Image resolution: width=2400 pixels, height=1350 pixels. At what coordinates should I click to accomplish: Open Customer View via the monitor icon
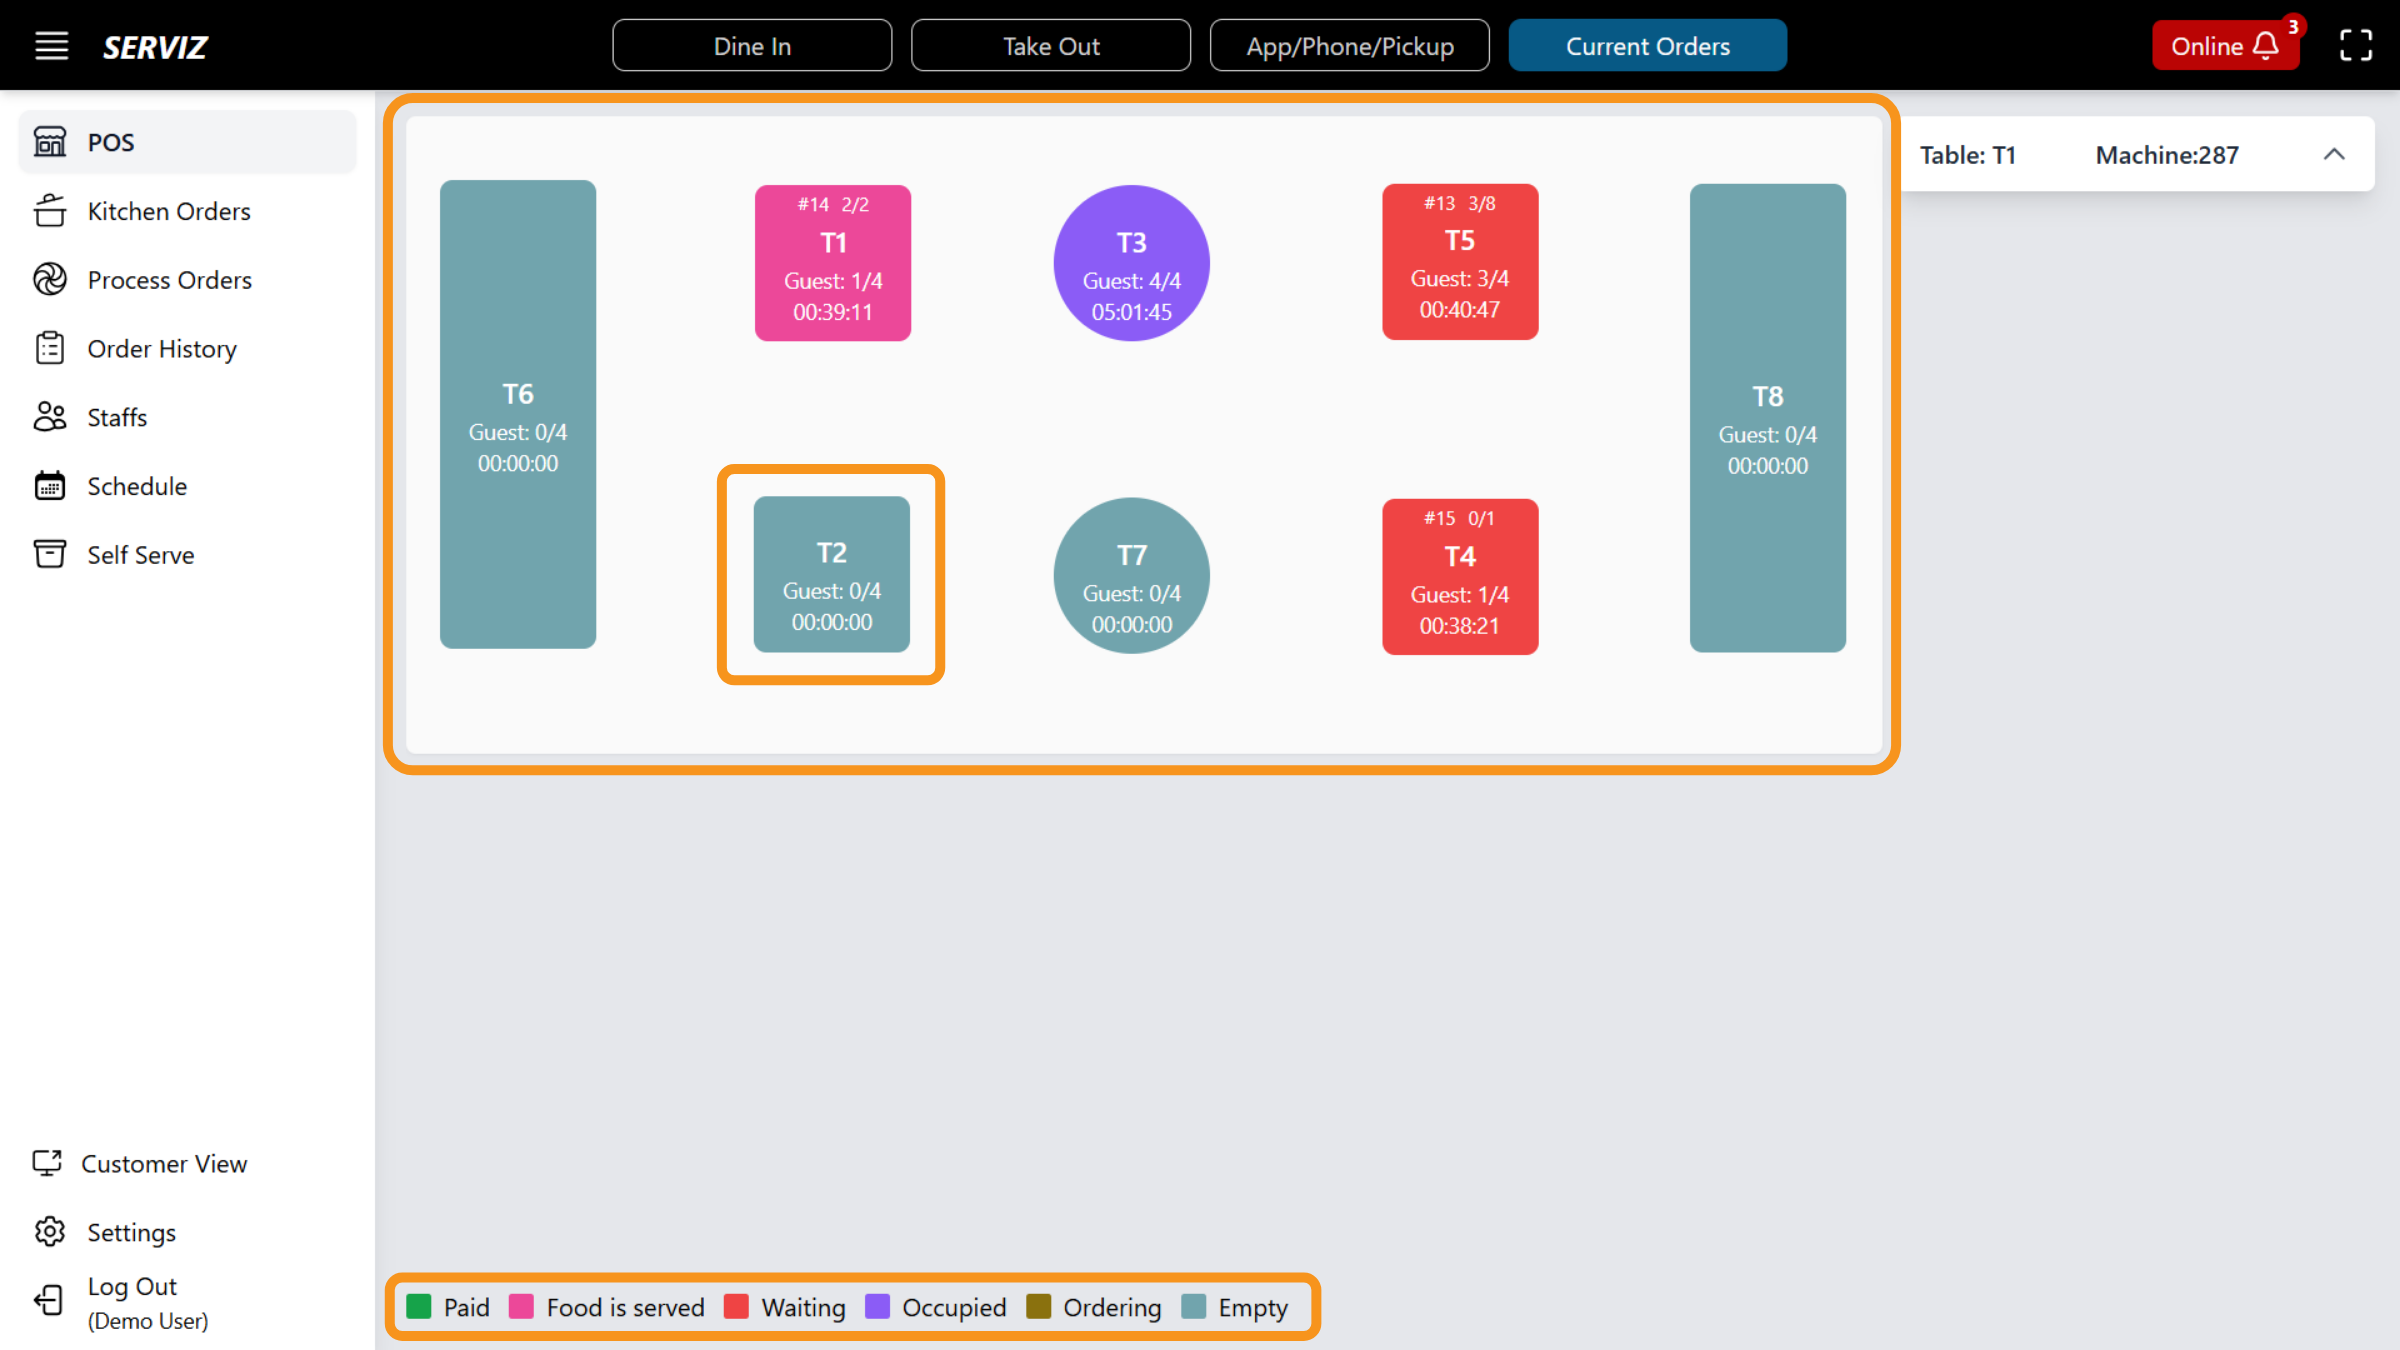coord(49,1163)
